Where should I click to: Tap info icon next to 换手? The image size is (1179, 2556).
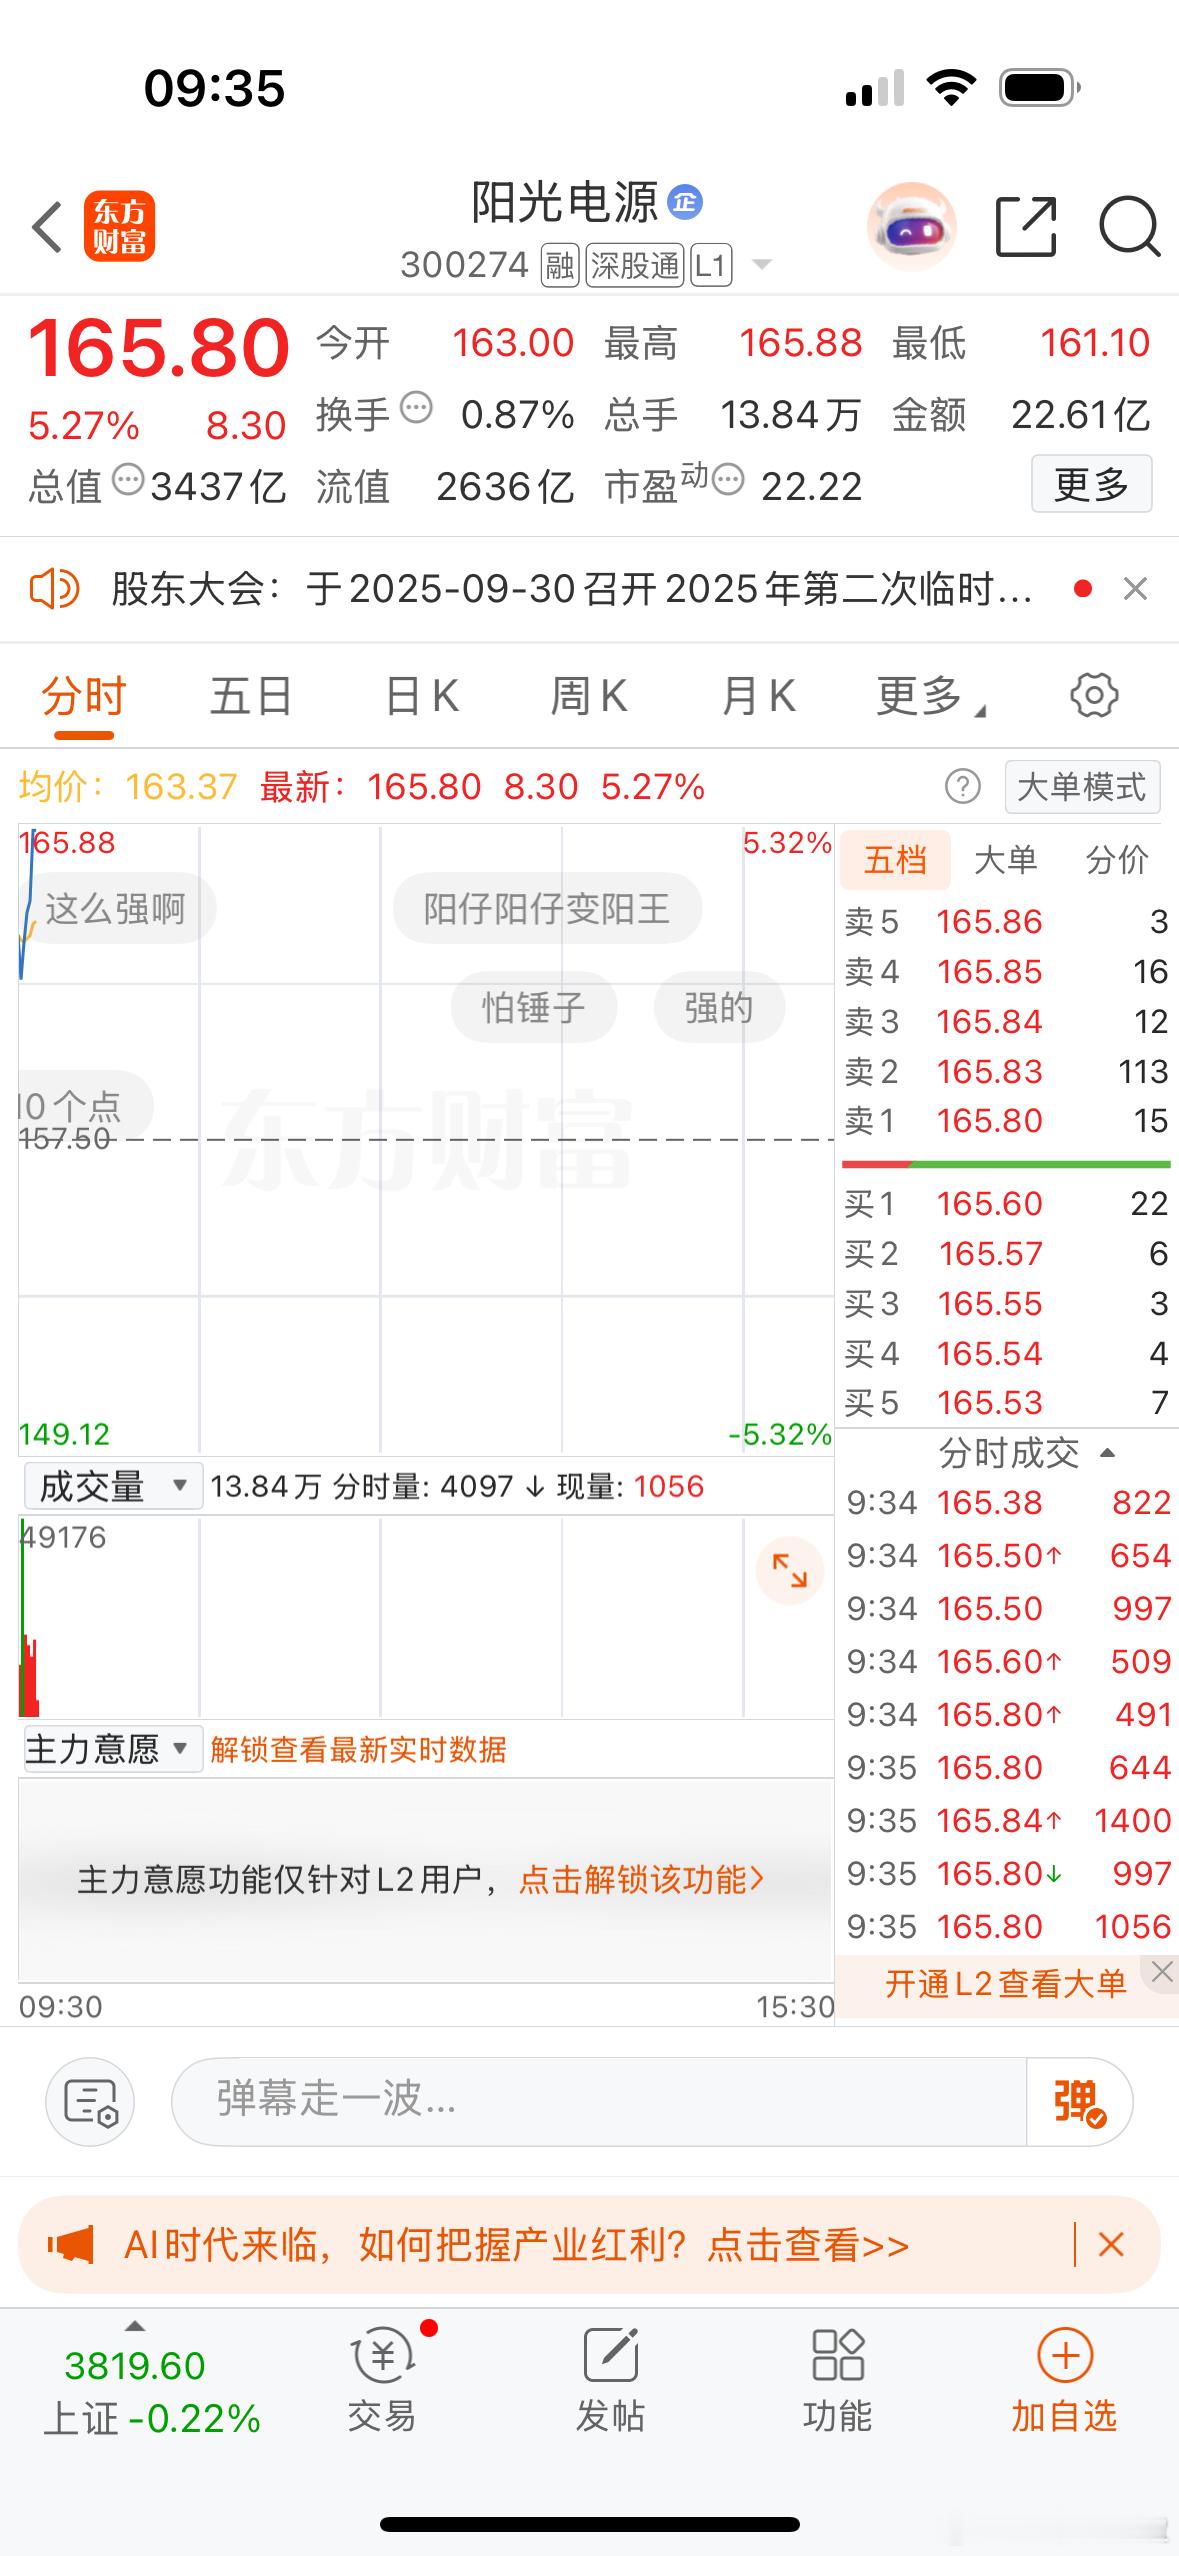[416, 408]
